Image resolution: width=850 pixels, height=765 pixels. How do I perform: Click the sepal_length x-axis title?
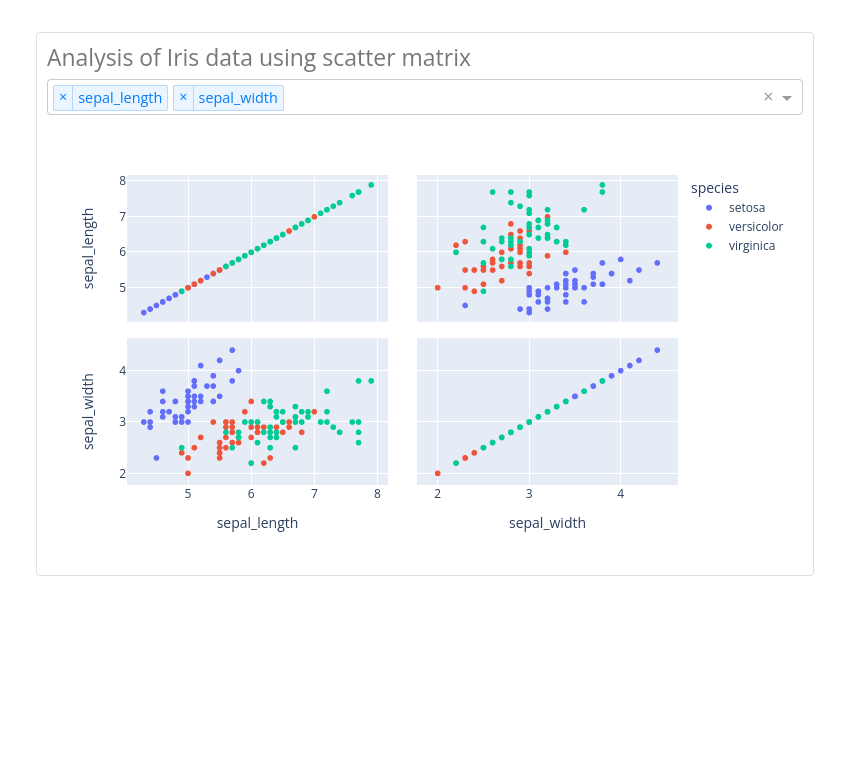click(257, 523)
